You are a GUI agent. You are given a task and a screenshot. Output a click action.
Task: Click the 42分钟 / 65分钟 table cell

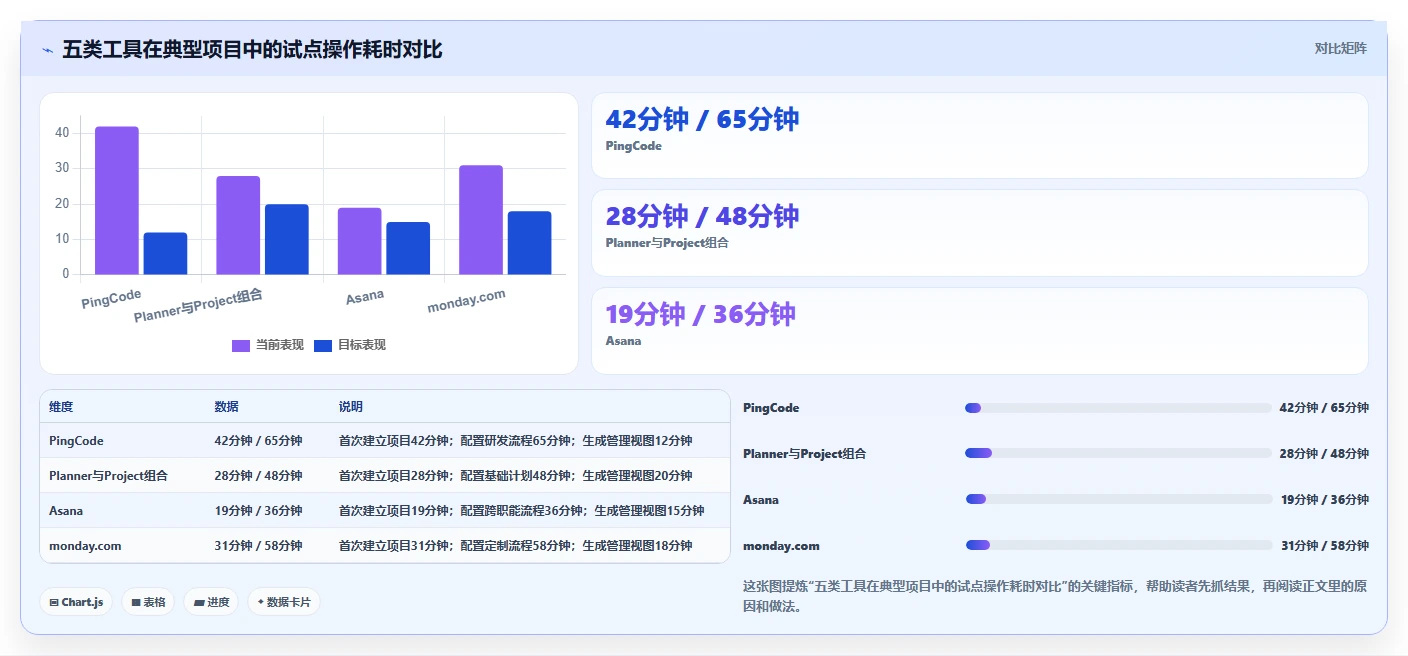[258, 441]
